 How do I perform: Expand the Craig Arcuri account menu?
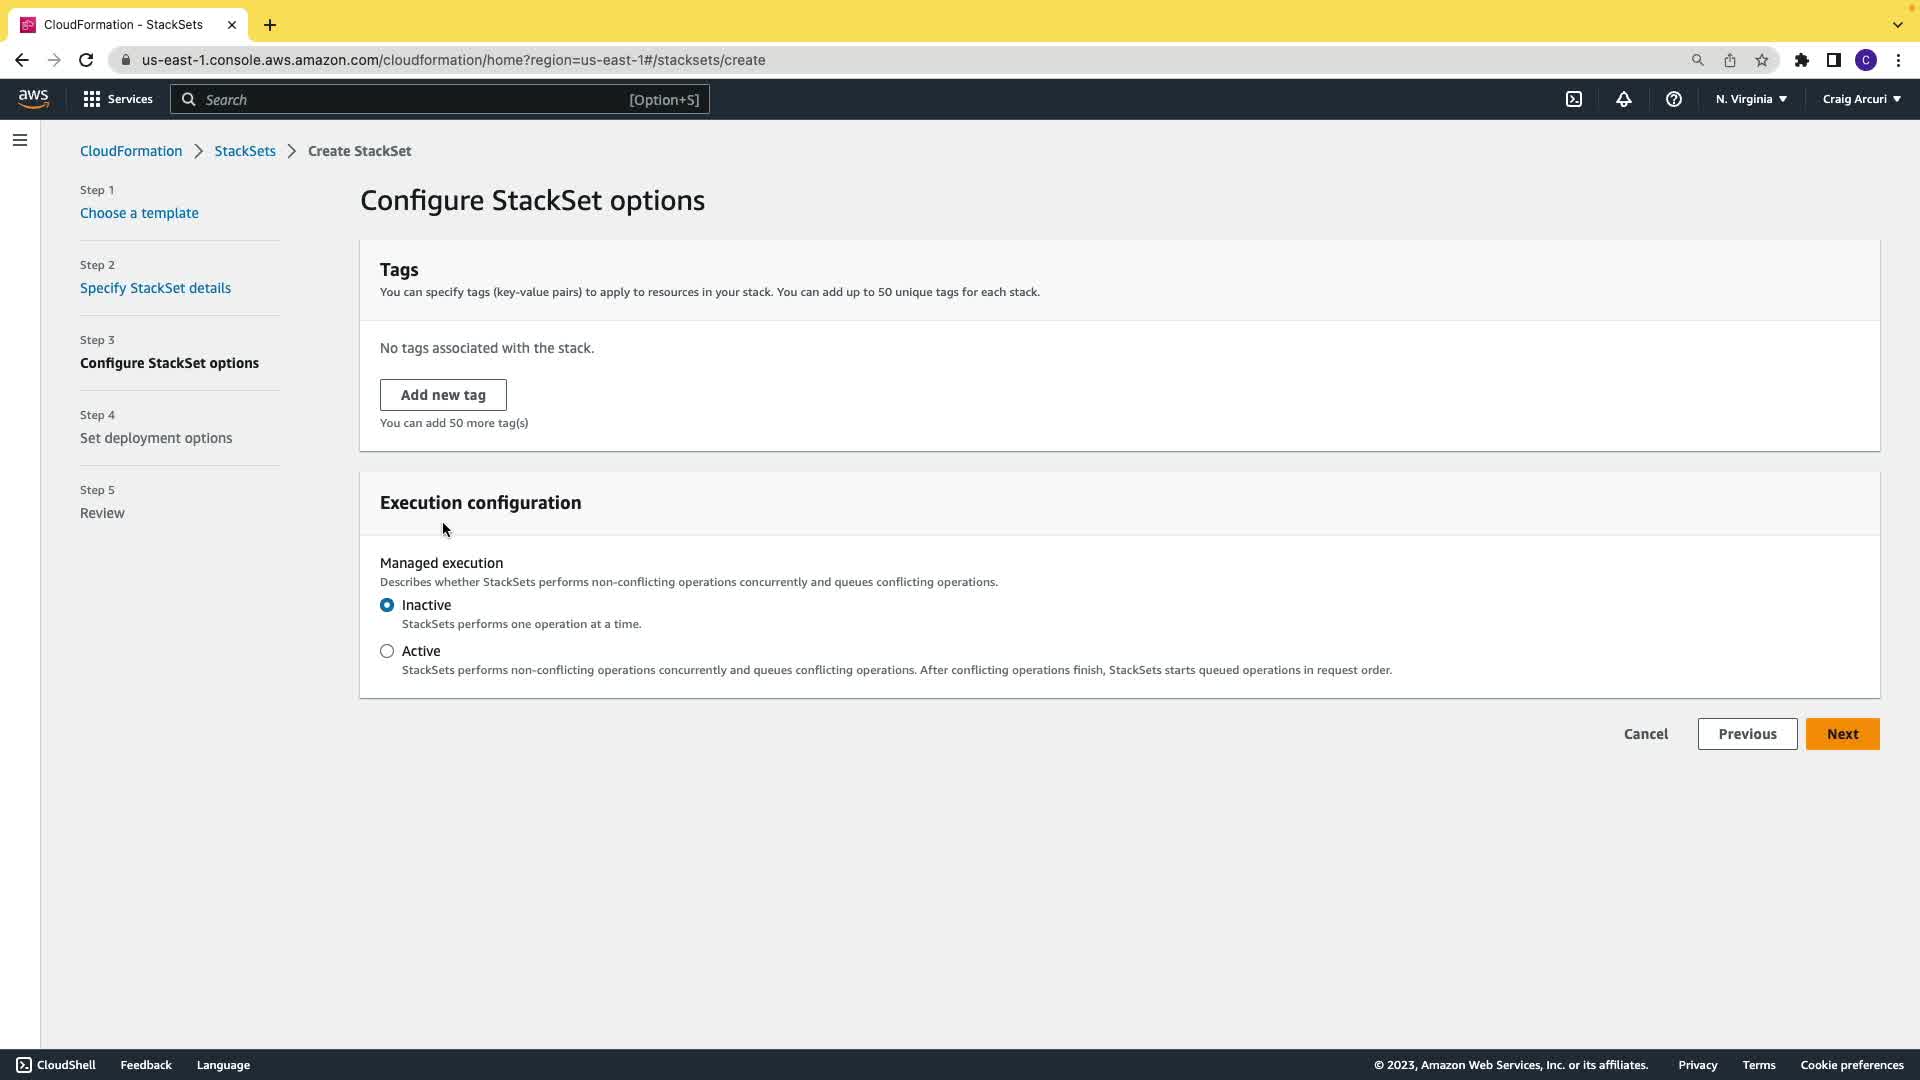point(1861,99)
